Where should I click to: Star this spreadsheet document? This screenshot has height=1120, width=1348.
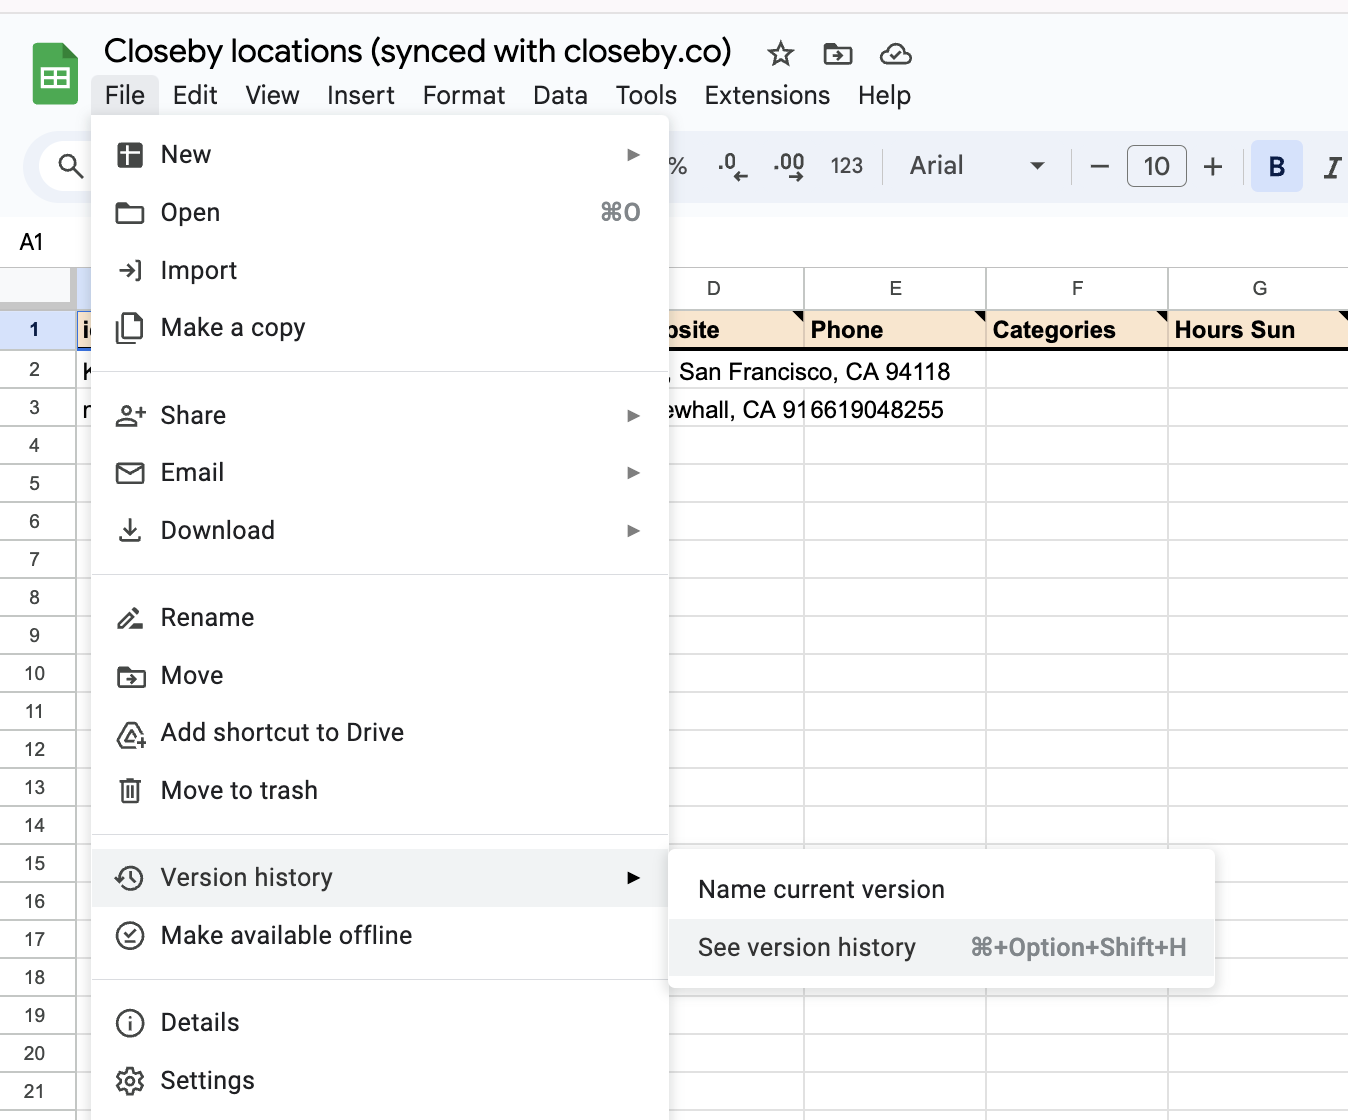point(780,54)
